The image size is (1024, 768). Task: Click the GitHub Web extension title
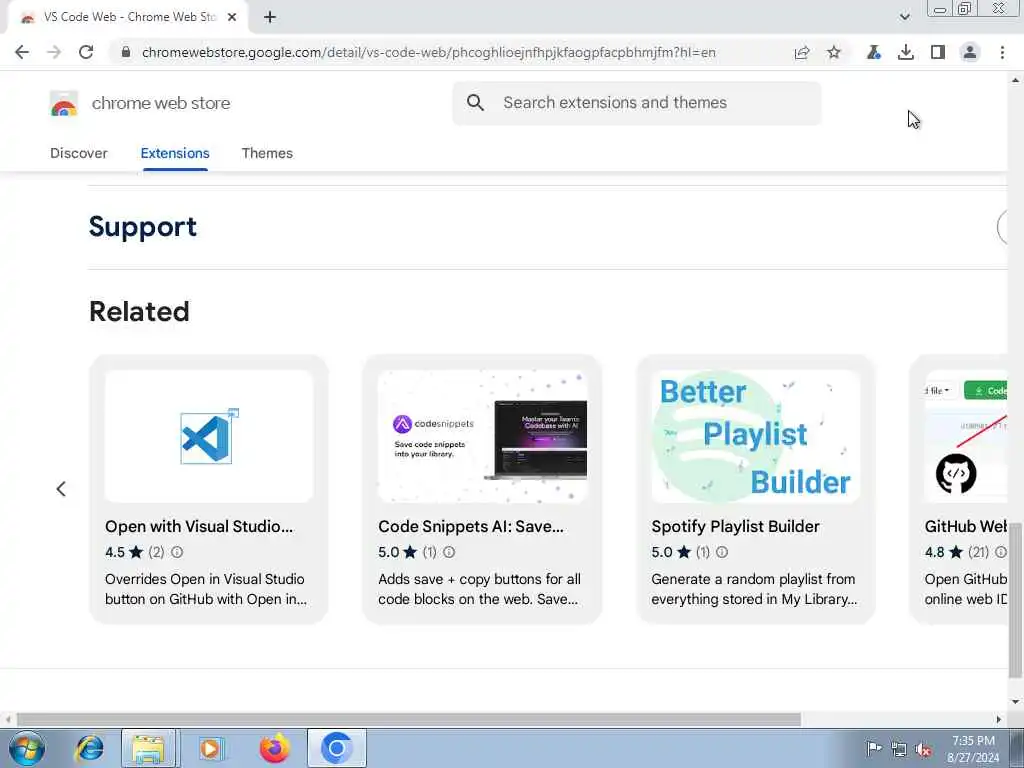tap(966, 526)
